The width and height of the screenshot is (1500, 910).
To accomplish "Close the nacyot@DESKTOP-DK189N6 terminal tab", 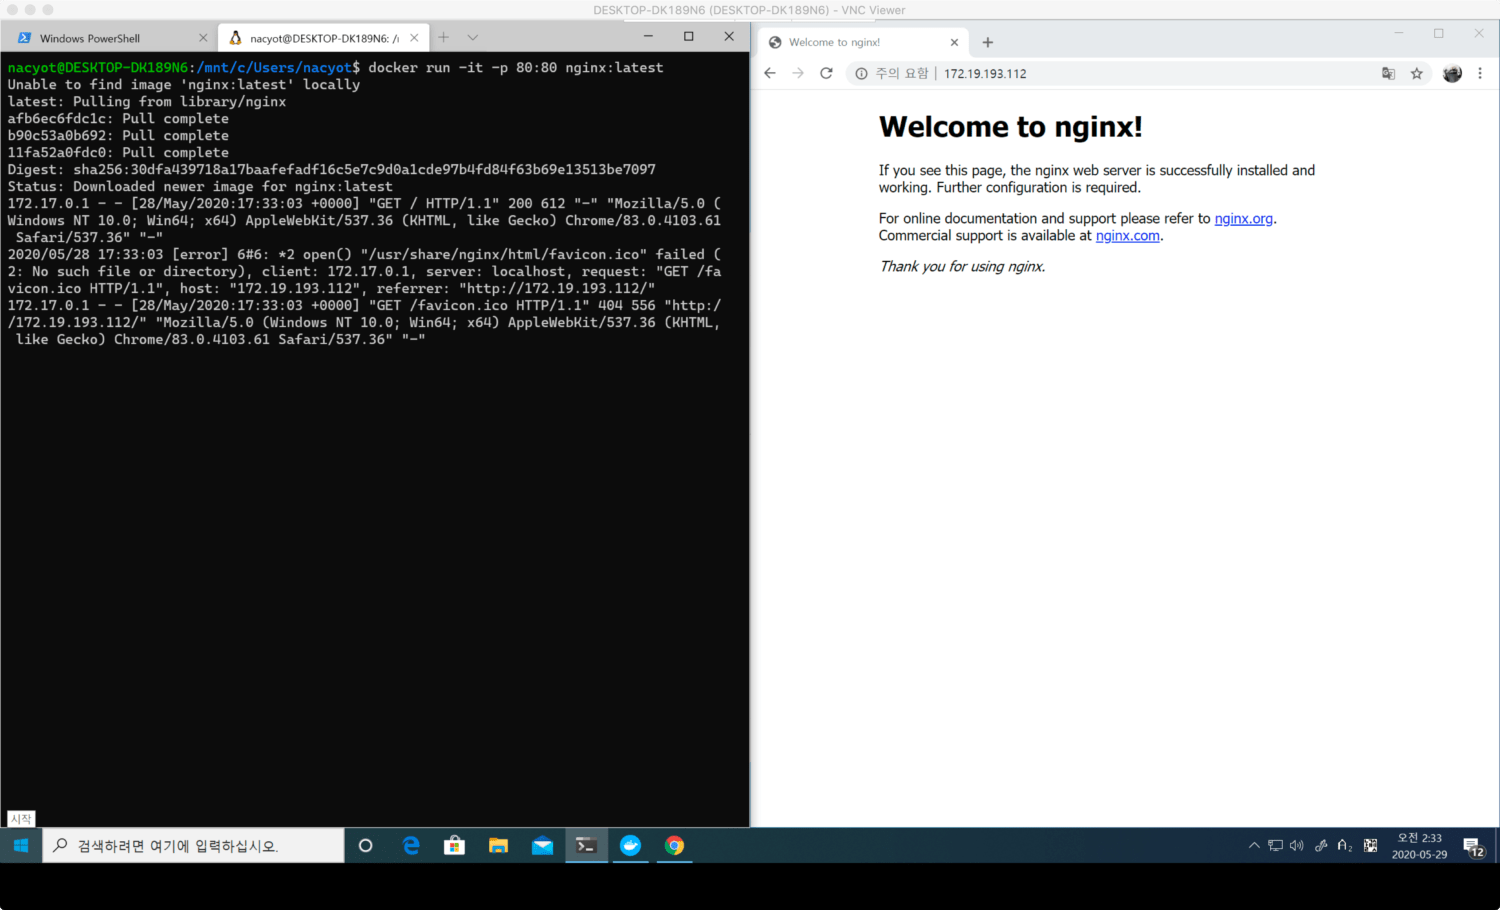I will point(414,38).
